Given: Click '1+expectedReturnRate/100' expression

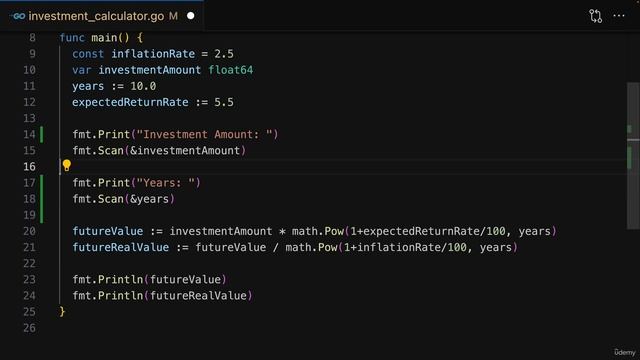Looking at the screenshot, I should tap(428, 231).
